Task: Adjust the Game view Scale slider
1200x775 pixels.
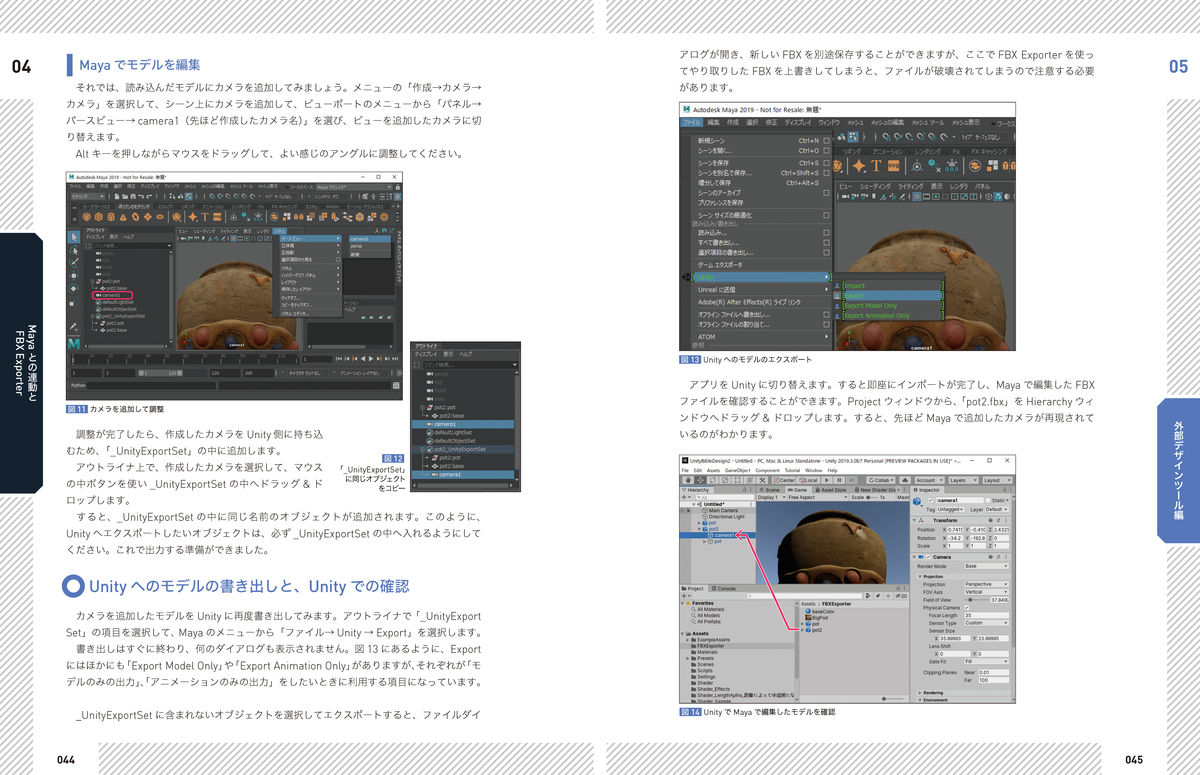Action: [x=872, y=497]
